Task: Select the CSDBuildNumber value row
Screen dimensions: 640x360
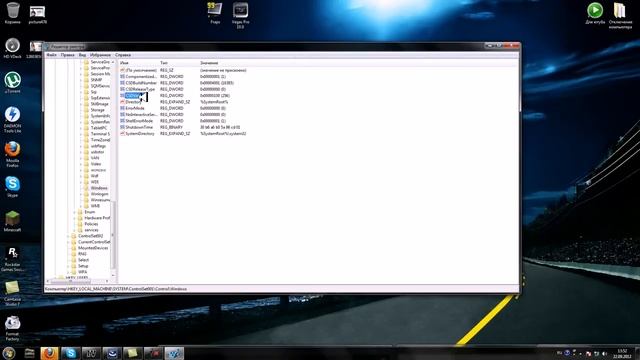Action: tap(141, 83)
